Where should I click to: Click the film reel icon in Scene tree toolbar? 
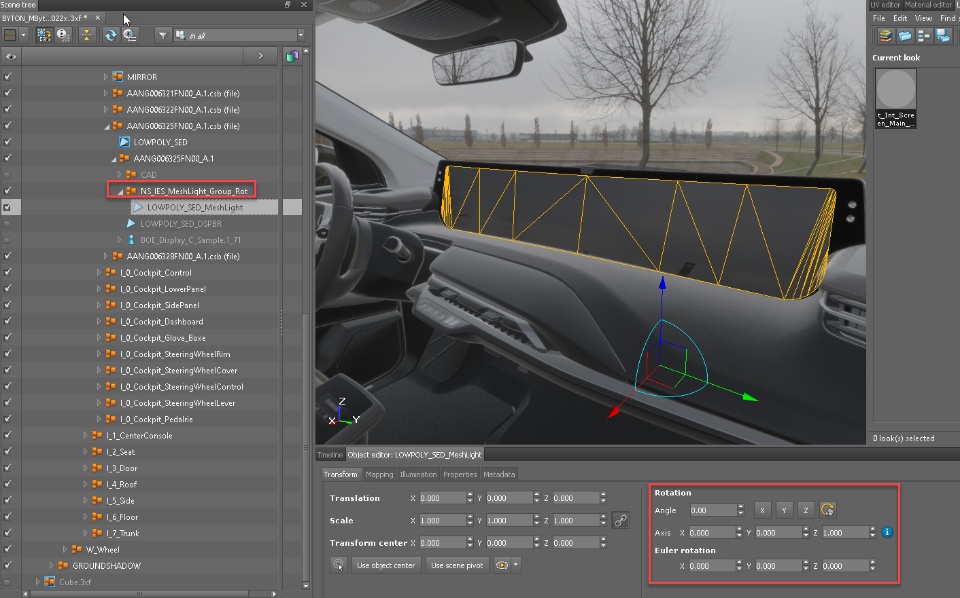(x=63, y=35)
